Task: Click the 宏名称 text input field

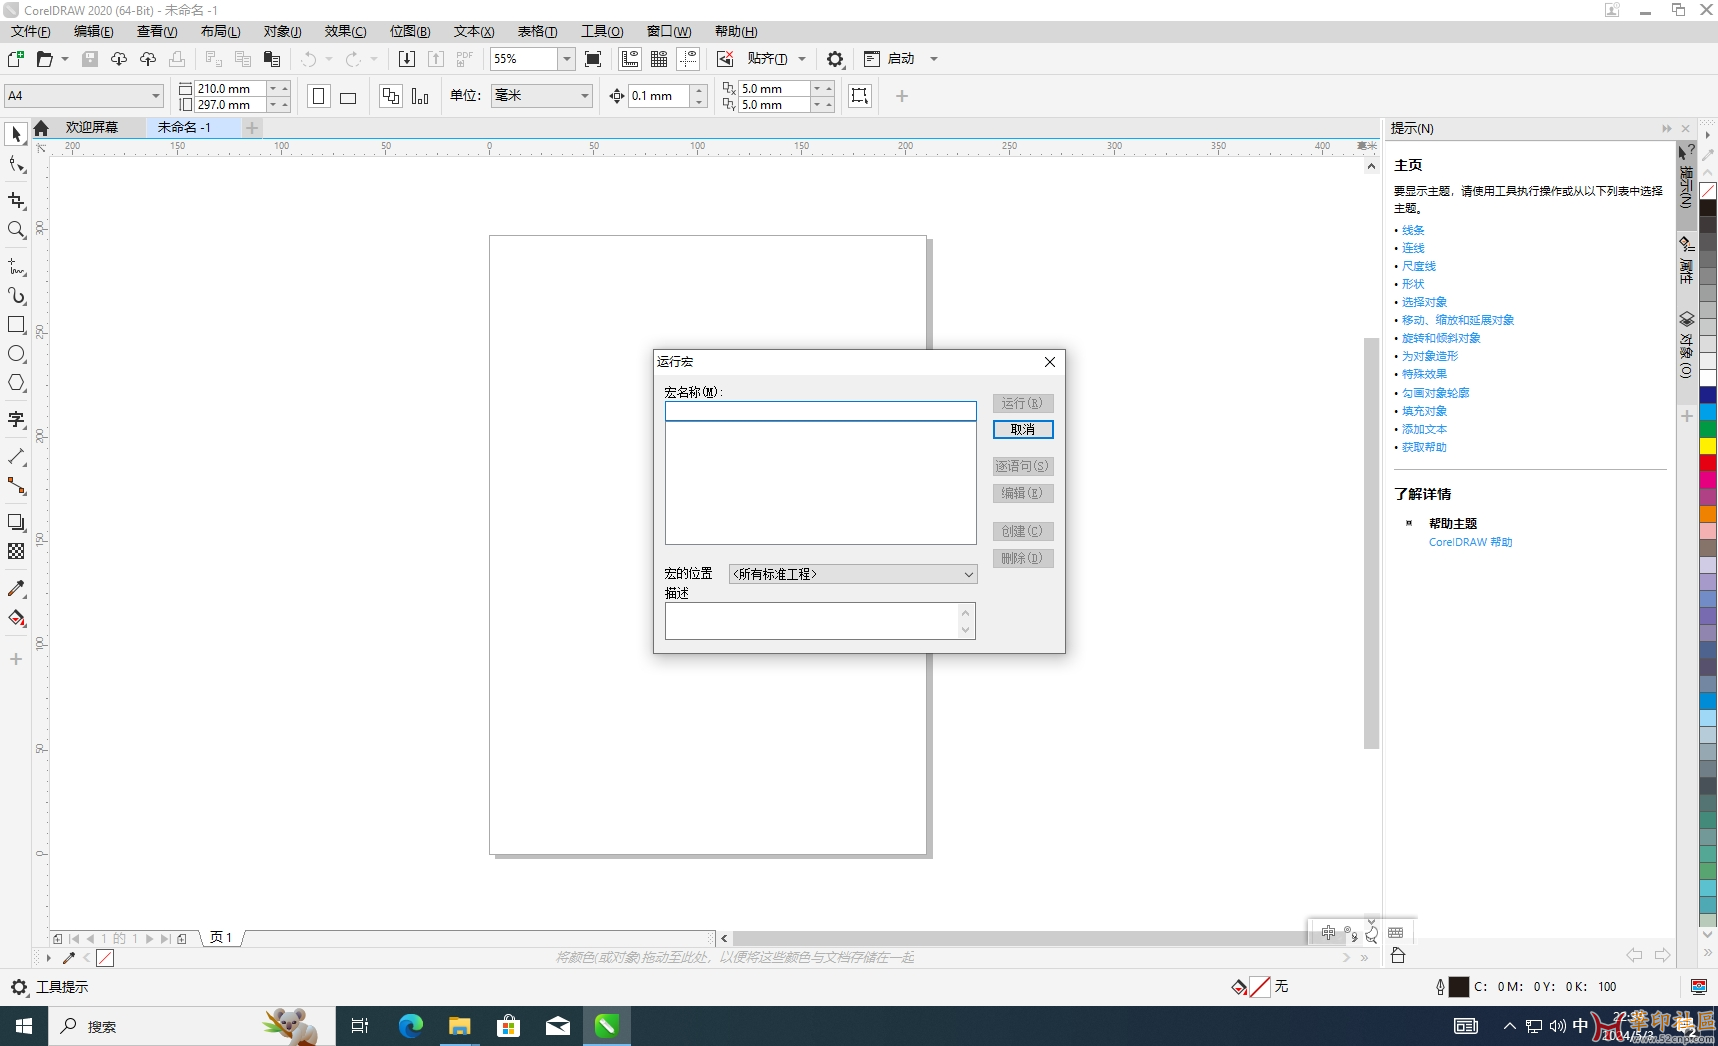Action: click(820, 411)
